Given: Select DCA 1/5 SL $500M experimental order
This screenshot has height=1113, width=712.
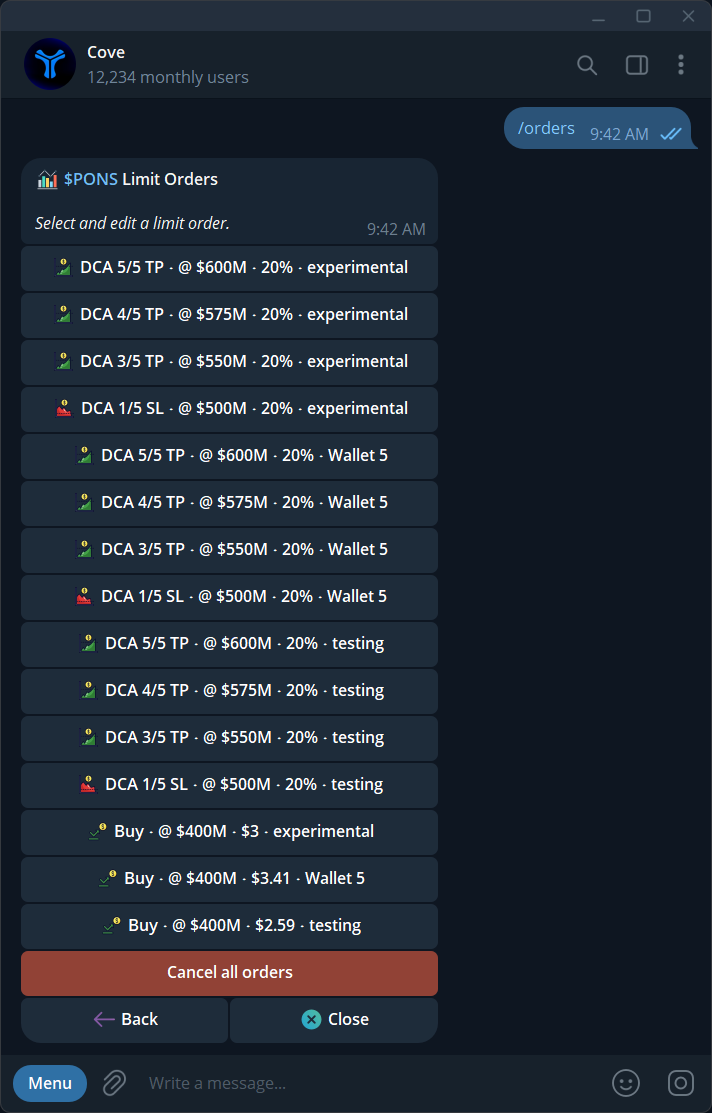Looking at the screenshot, I should (229, 408).
